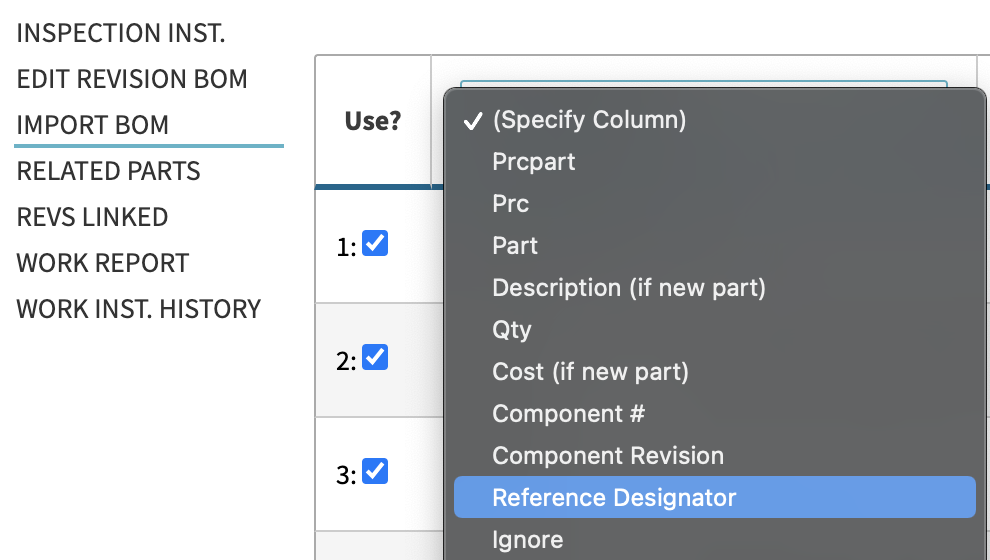This screenshot has width=990, height=560.
Task: Choose the Ignore option
Action: pyautogui.click(x=715, y=540)
